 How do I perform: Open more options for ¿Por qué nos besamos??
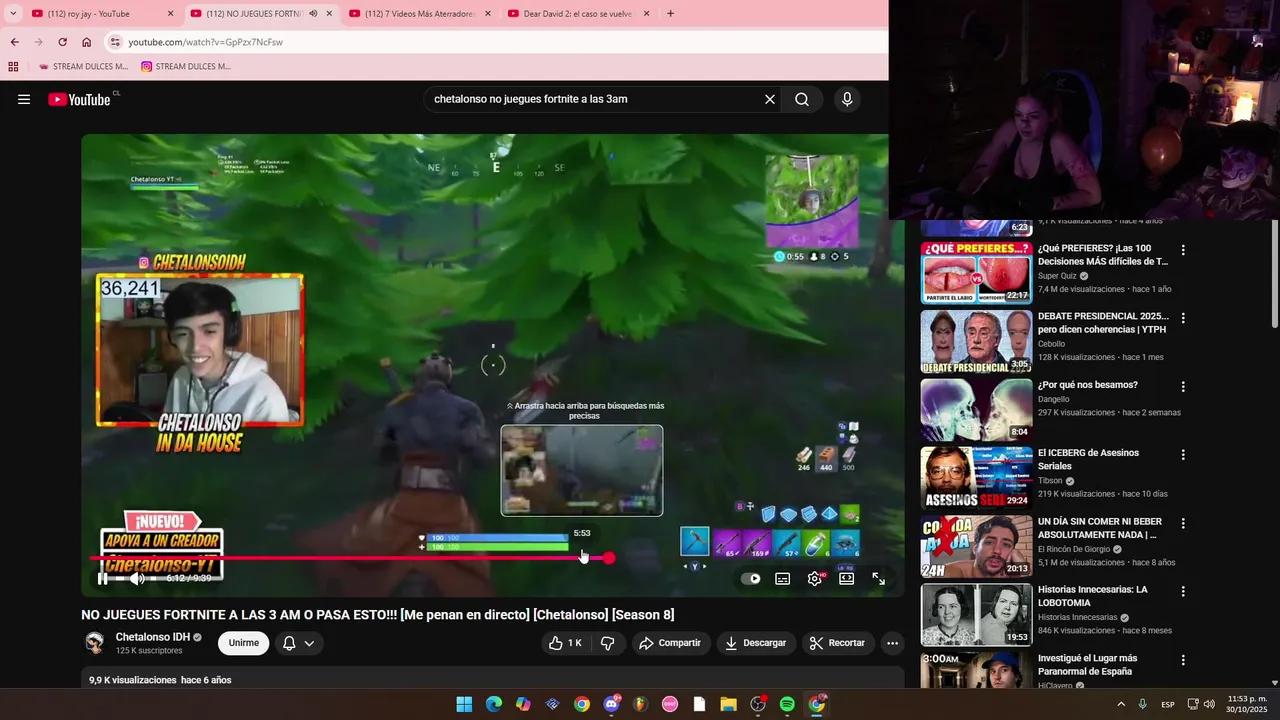[1183, 387]
